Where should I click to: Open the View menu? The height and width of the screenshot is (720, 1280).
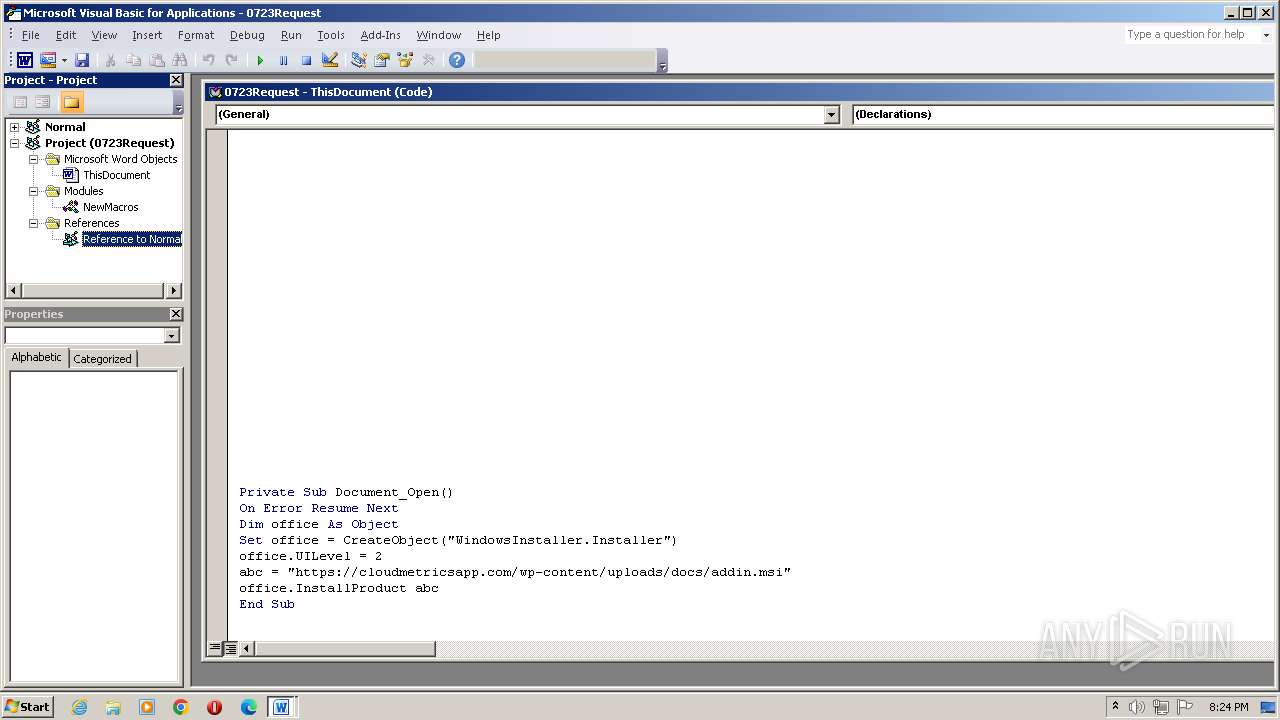pyautogui.click(x=104, y=35)
